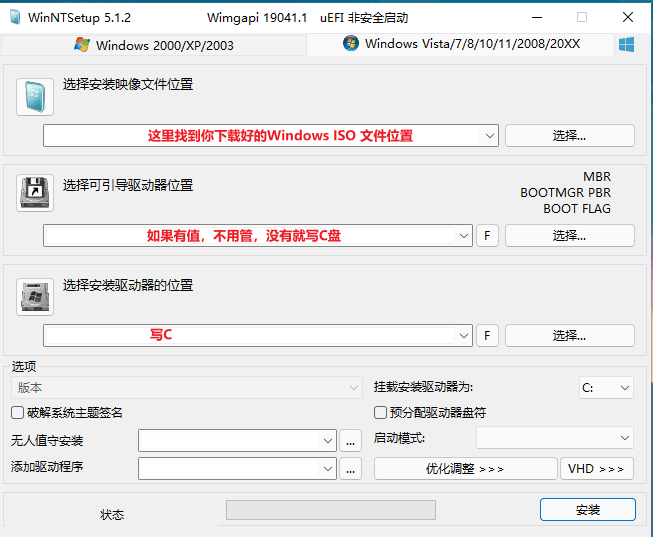This screenshot has width=653, height=537.
Task: Expand the installation drive dropdown arrow
Action: pos(464,336)
